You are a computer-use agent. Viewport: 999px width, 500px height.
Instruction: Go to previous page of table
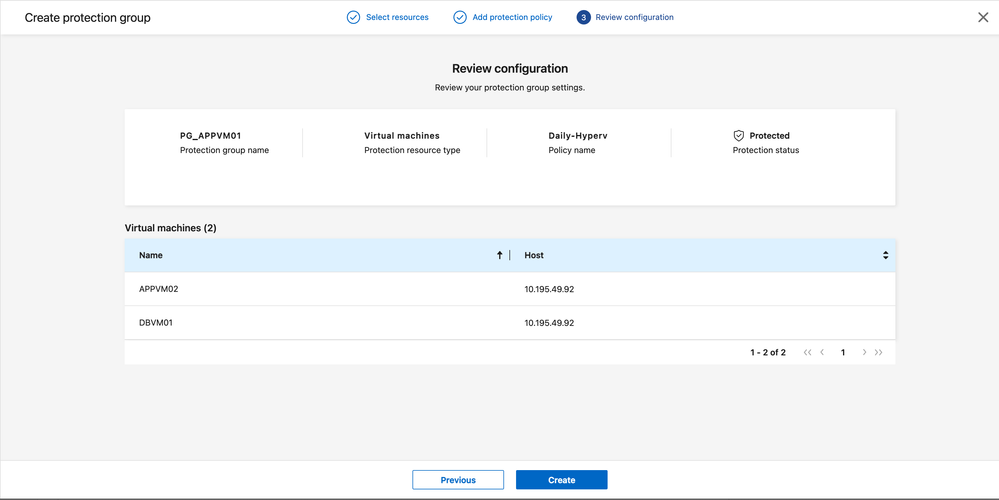[822, 352]
